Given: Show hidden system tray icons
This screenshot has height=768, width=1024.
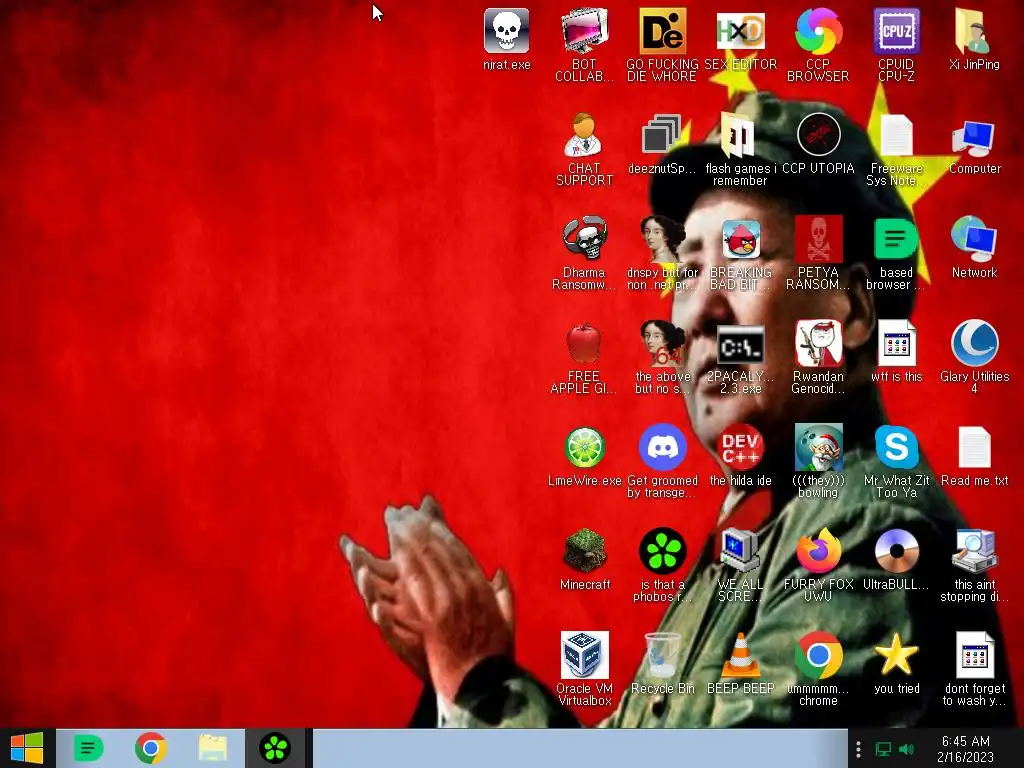Looking at the screenshot, I should click(x=858, y=748).
